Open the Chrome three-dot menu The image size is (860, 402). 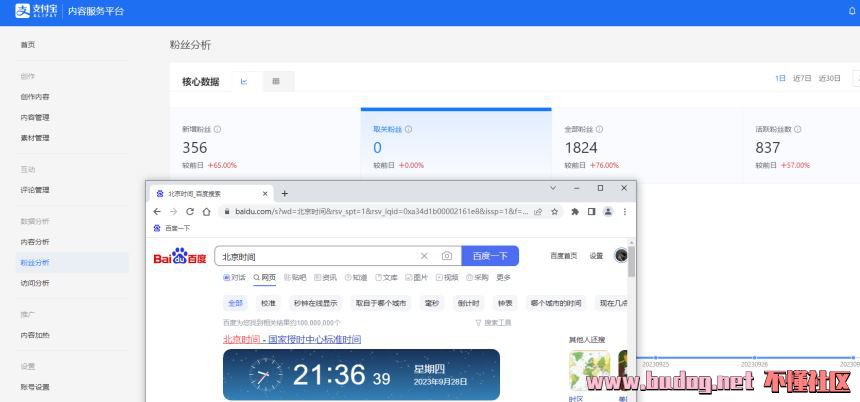pos(625,212)
